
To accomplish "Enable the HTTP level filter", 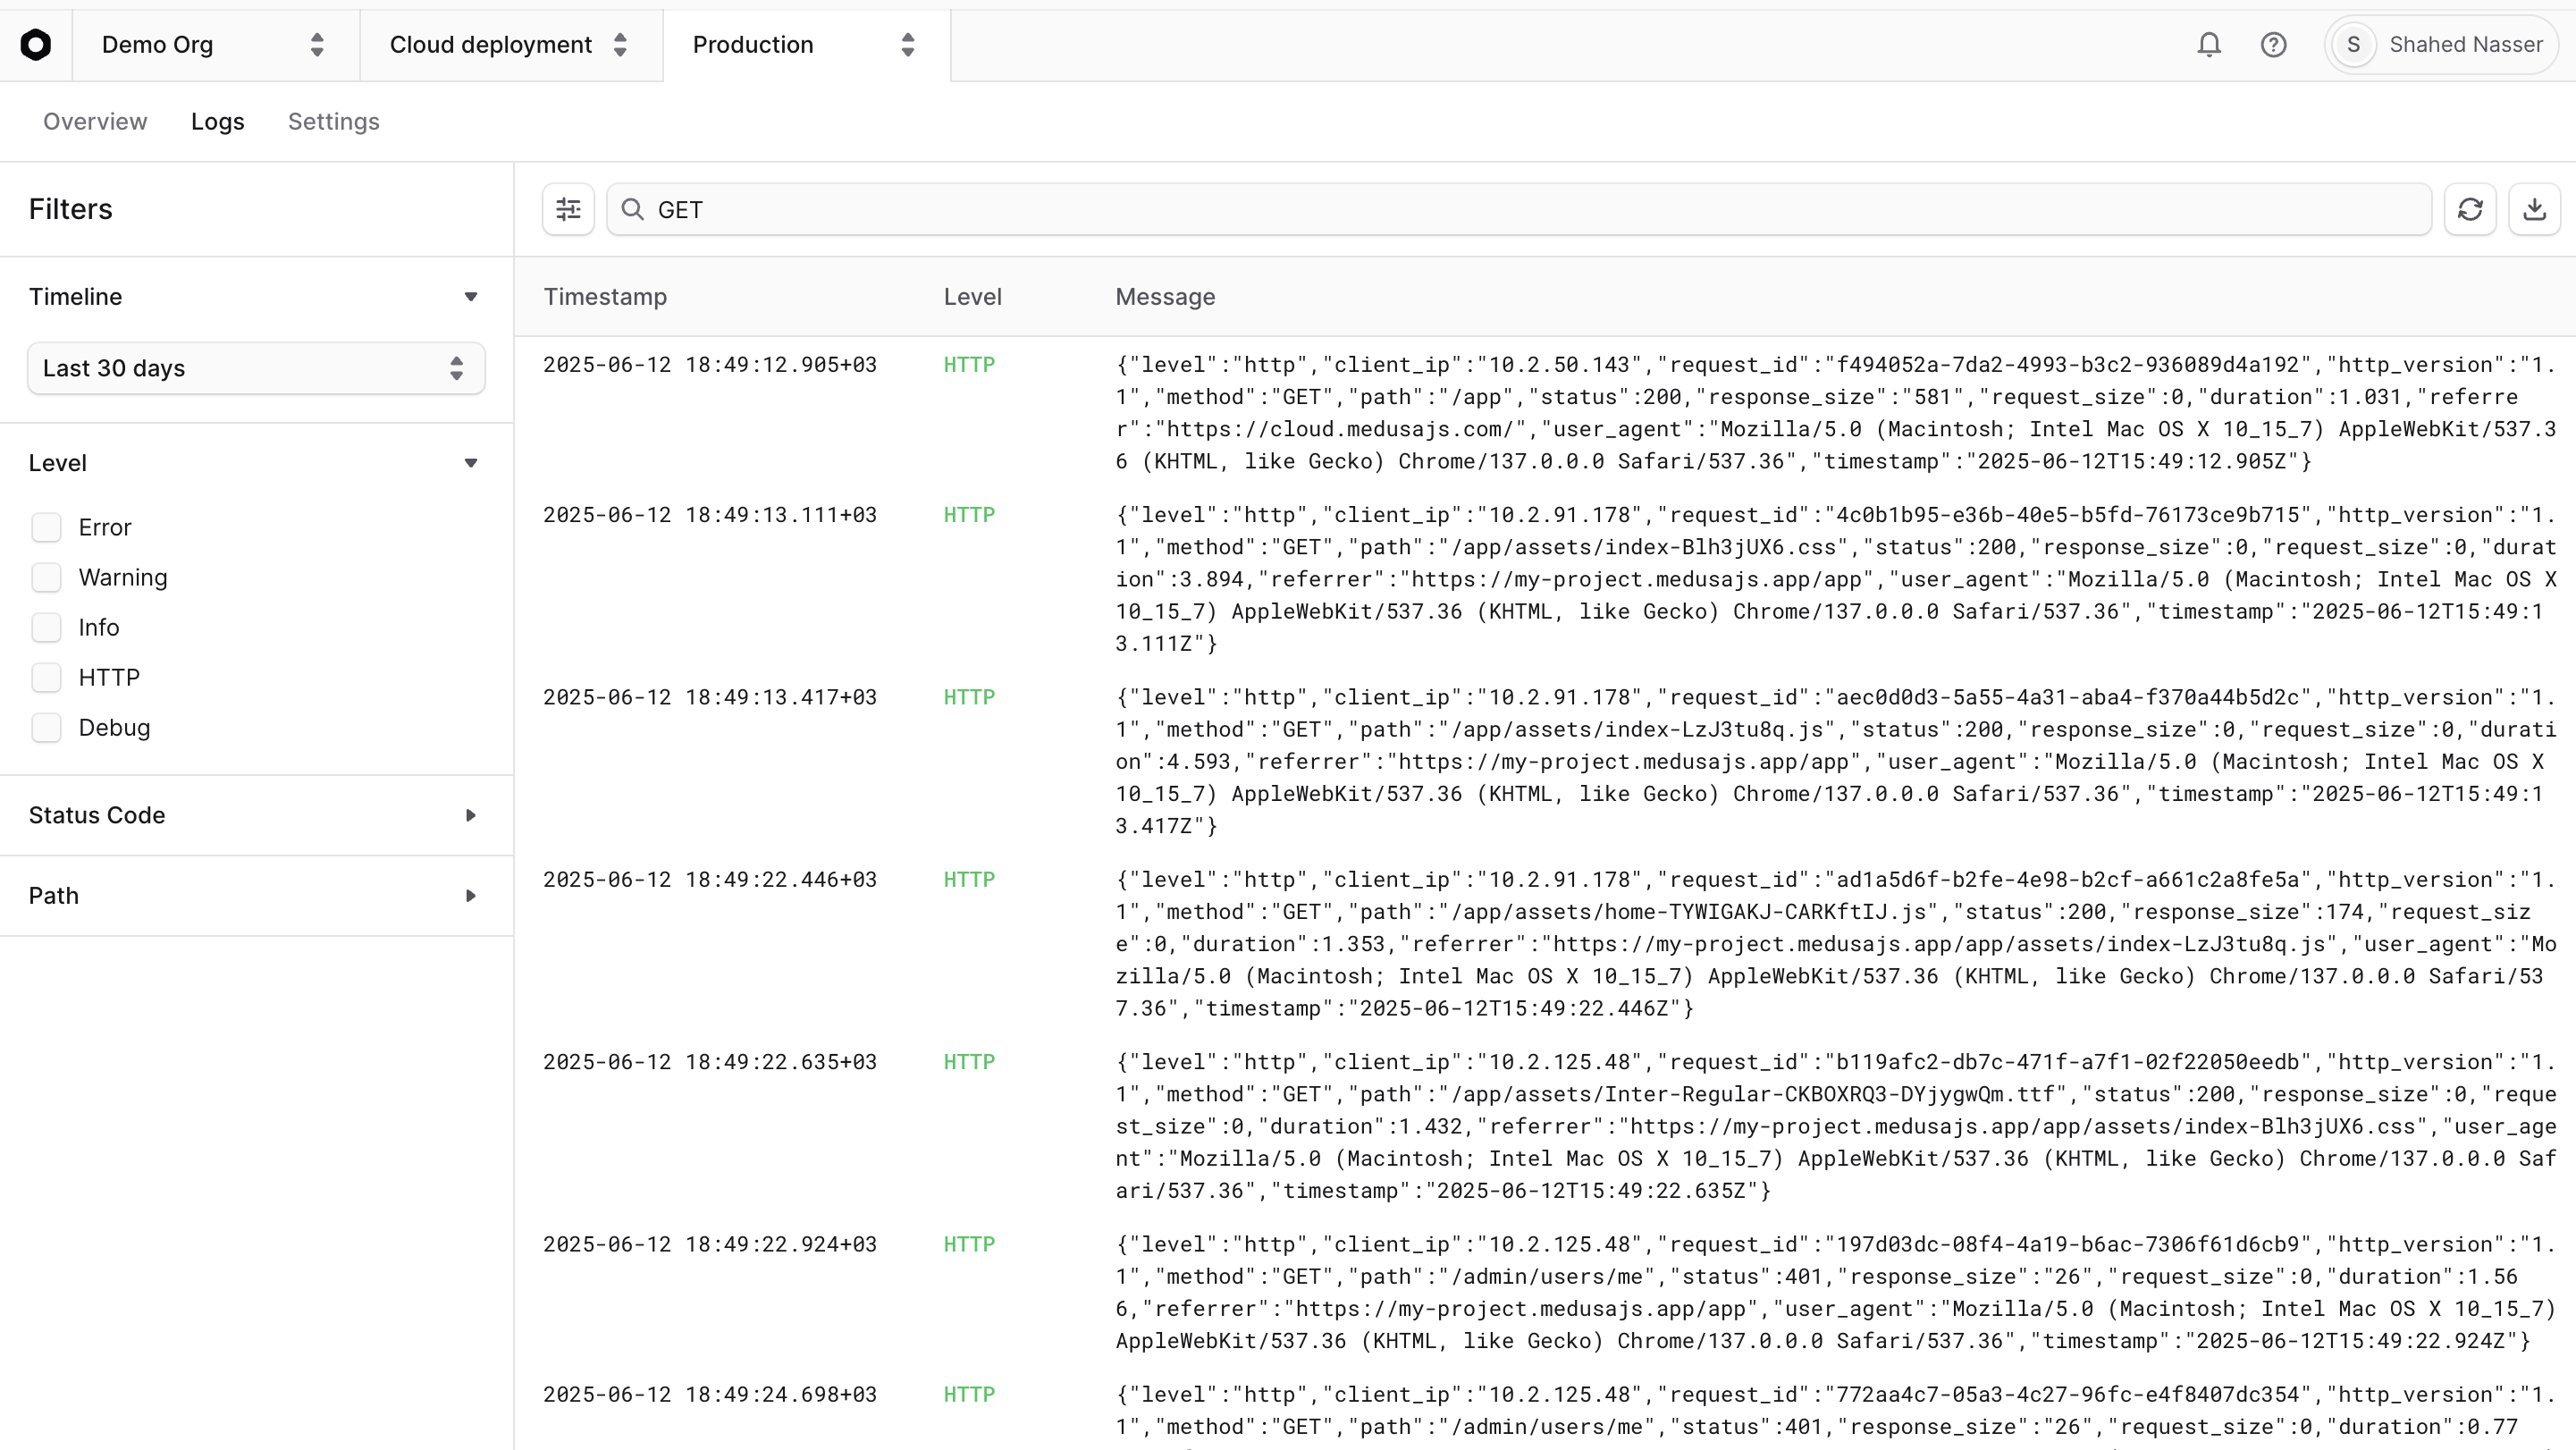I will 47,677.
